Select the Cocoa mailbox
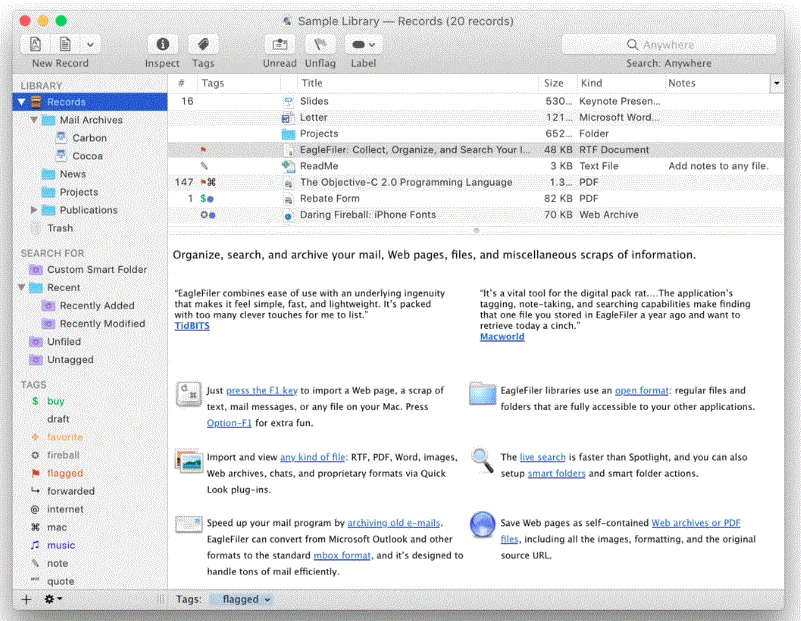Image resolution: width=801 pixels, height=621 pixels. pyautogui.click(x=87, y=156)
